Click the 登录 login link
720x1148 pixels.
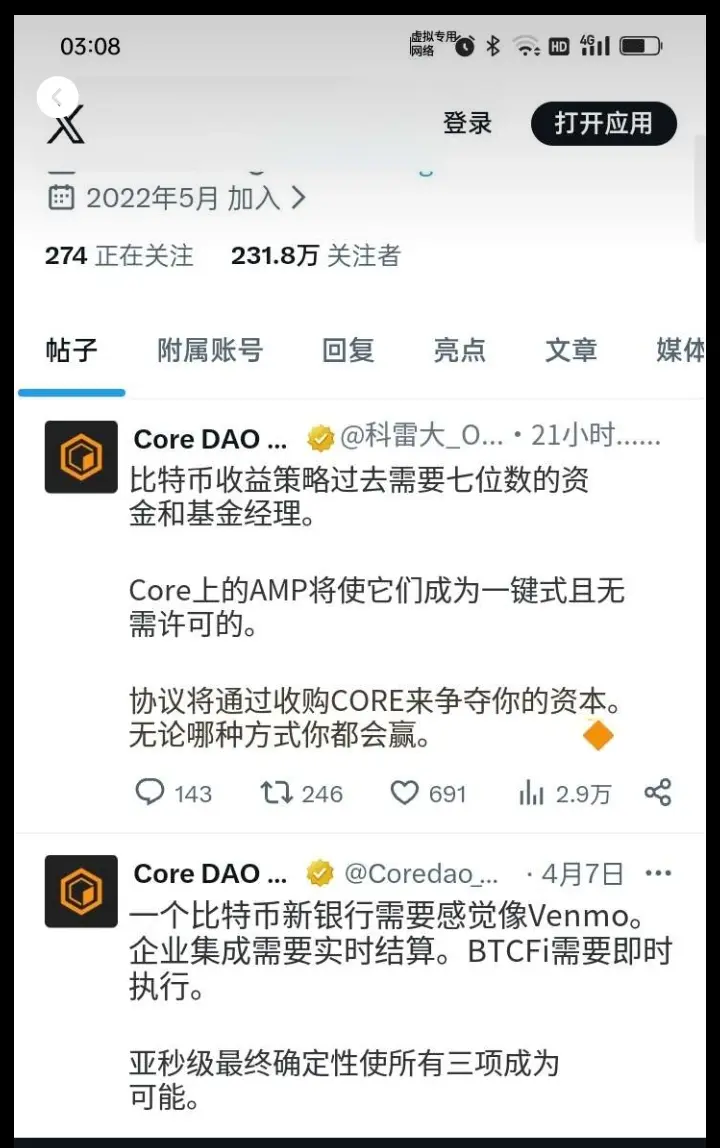467,123
